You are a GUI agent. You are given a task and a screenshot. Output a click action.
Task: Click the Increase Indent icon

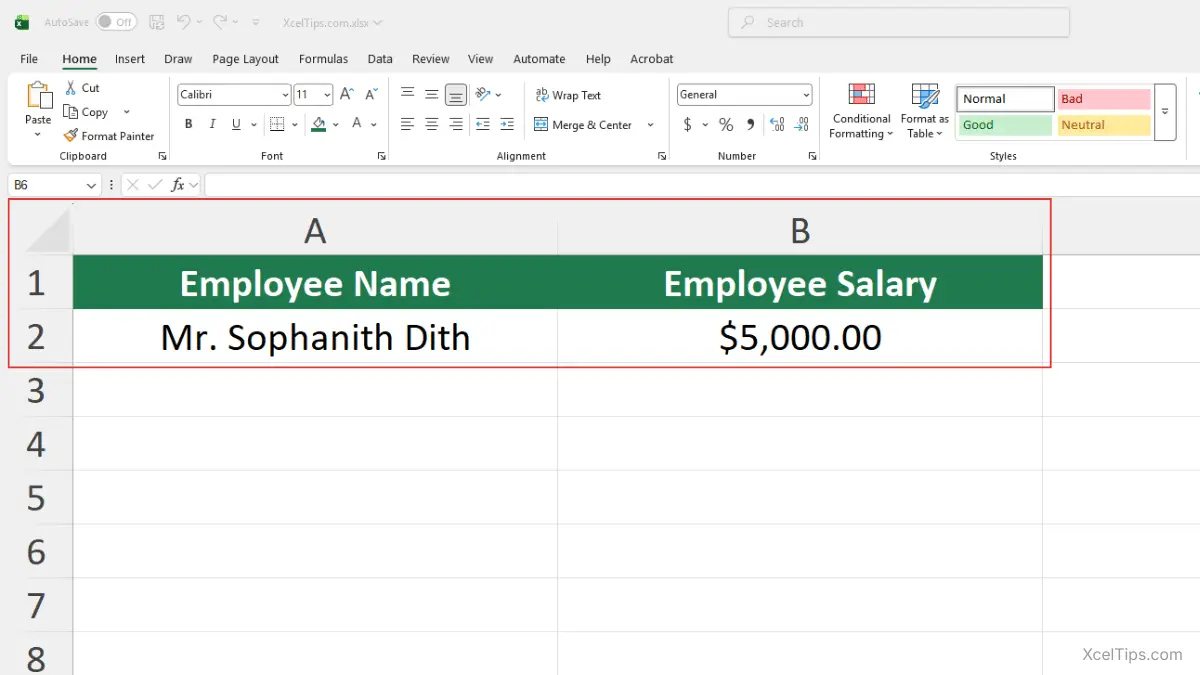coord(507,125)
